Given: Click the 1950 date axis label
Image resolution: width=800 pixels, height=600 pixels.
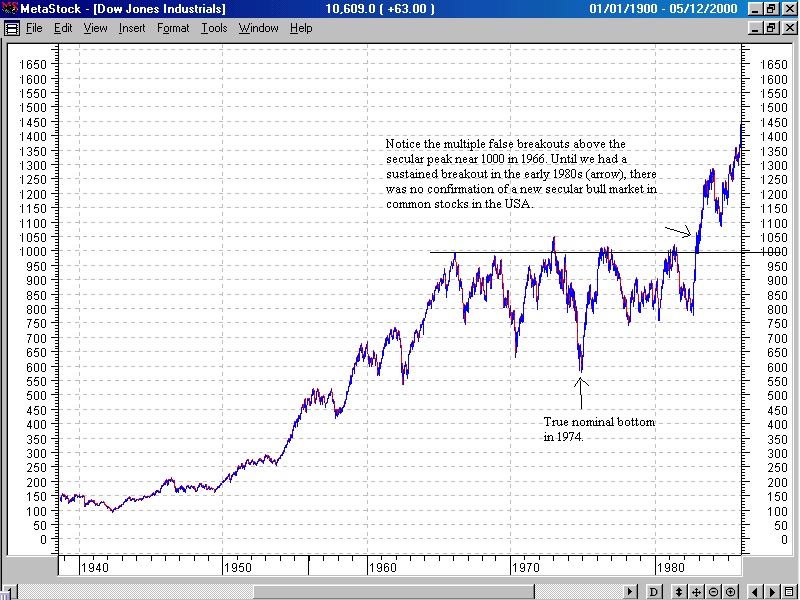Looking at the screenshot, I should (x=238, y=567).
